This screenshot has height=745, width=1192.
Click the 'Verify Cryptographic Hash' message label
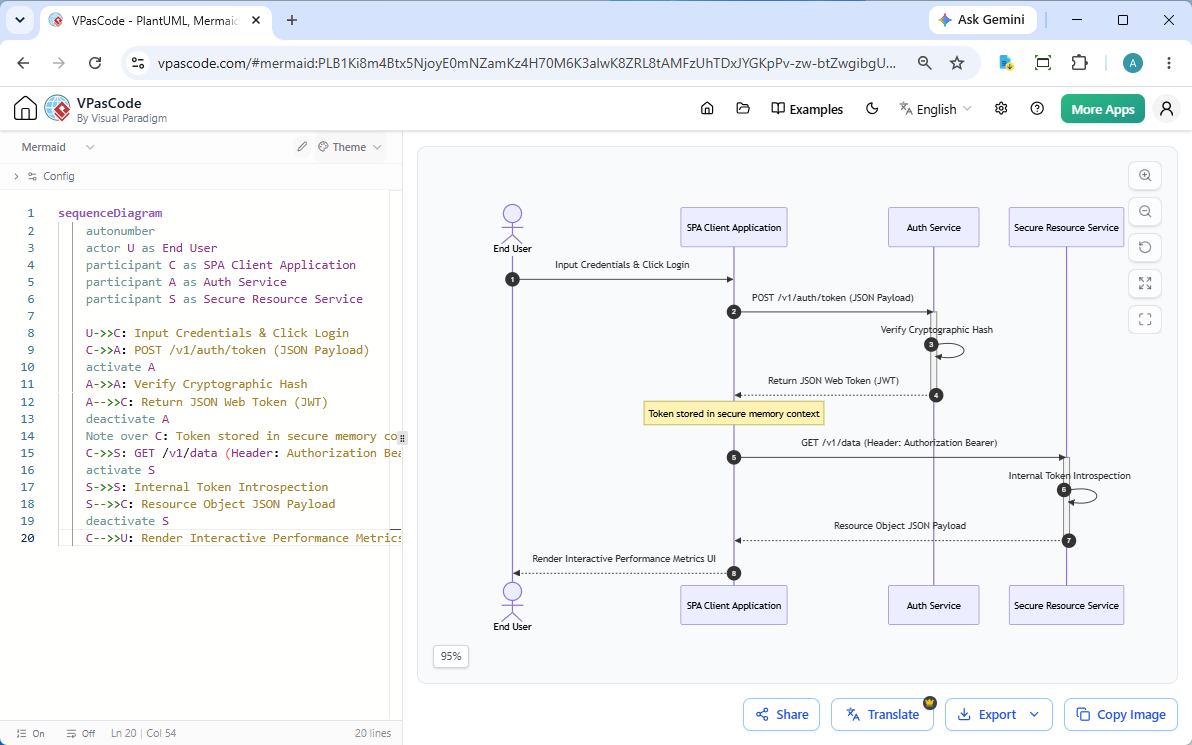pos(937,330)
